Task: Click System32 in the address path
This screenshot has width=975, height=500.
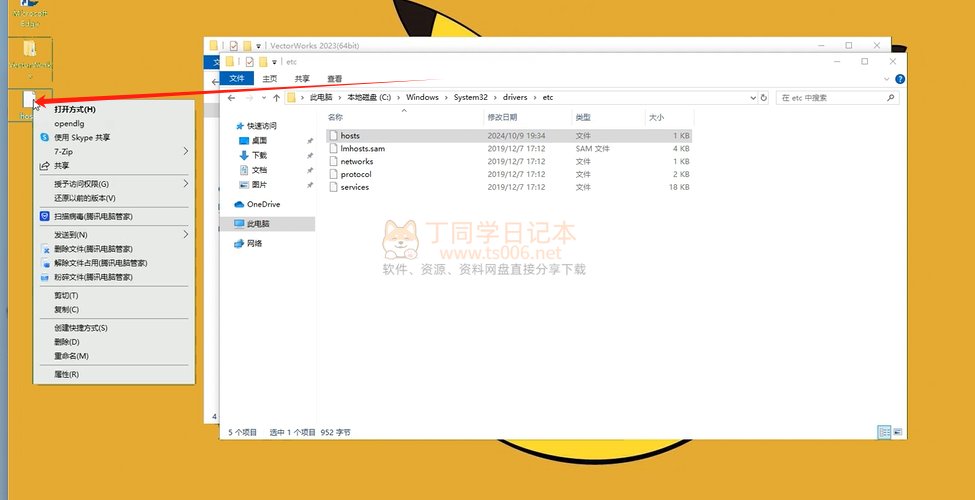Action: (x=471, y=98)
